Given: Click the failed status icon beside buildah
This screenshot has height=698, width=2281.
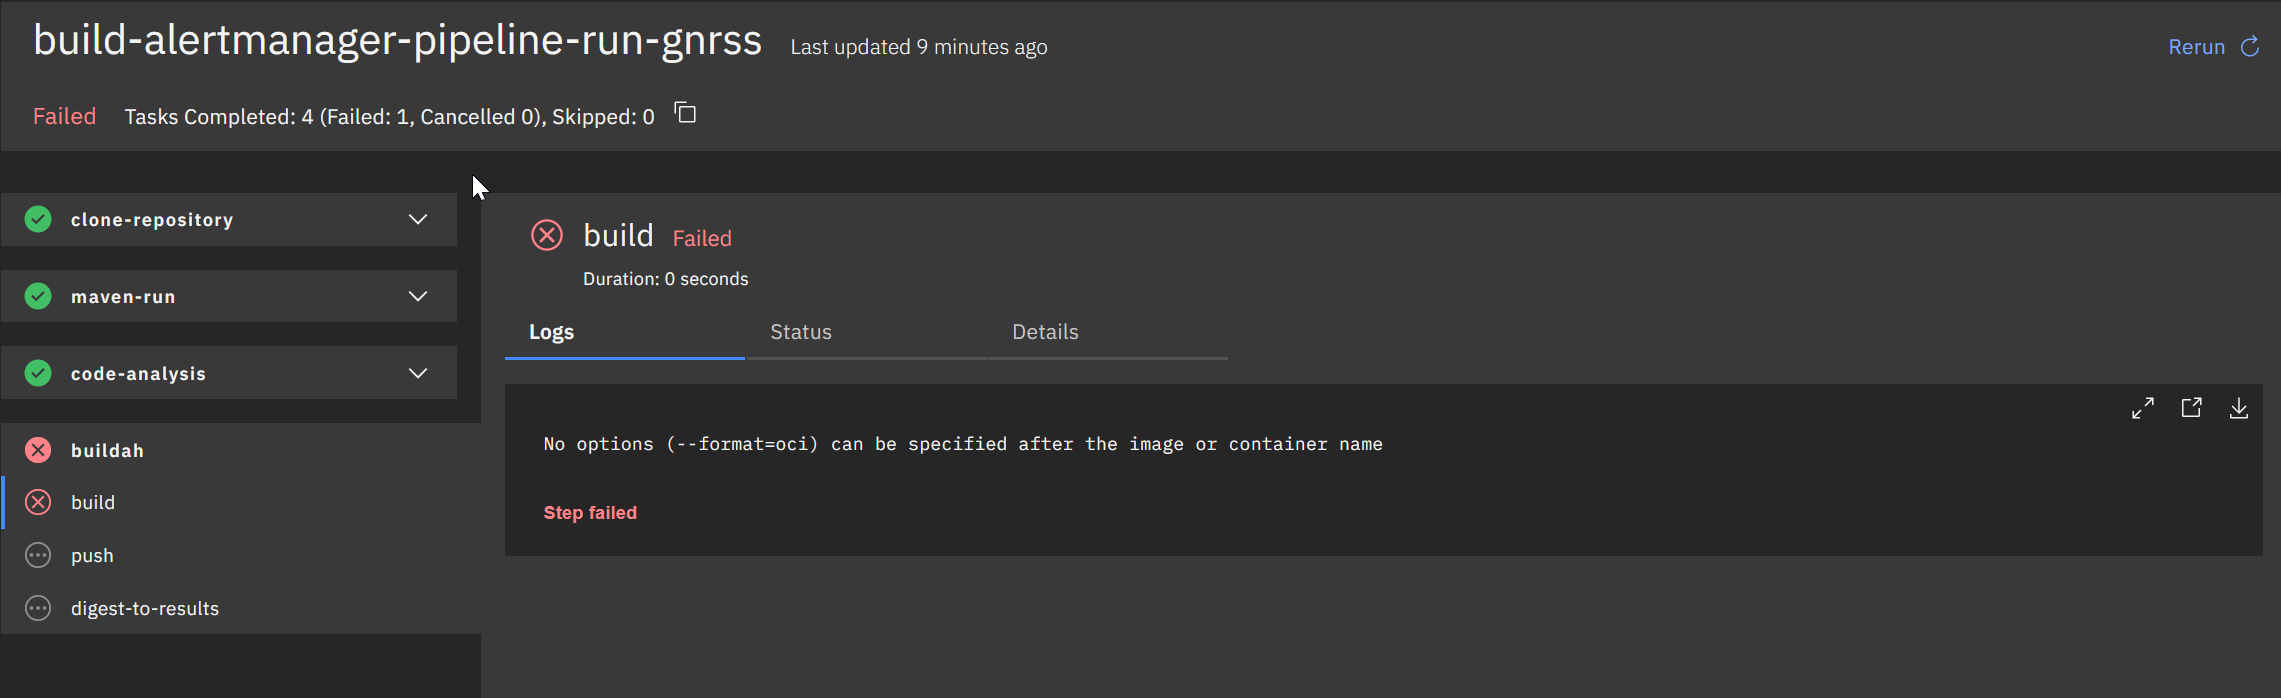Looking at the screenshot, I should pyautogui.click(x=37, y=450).
